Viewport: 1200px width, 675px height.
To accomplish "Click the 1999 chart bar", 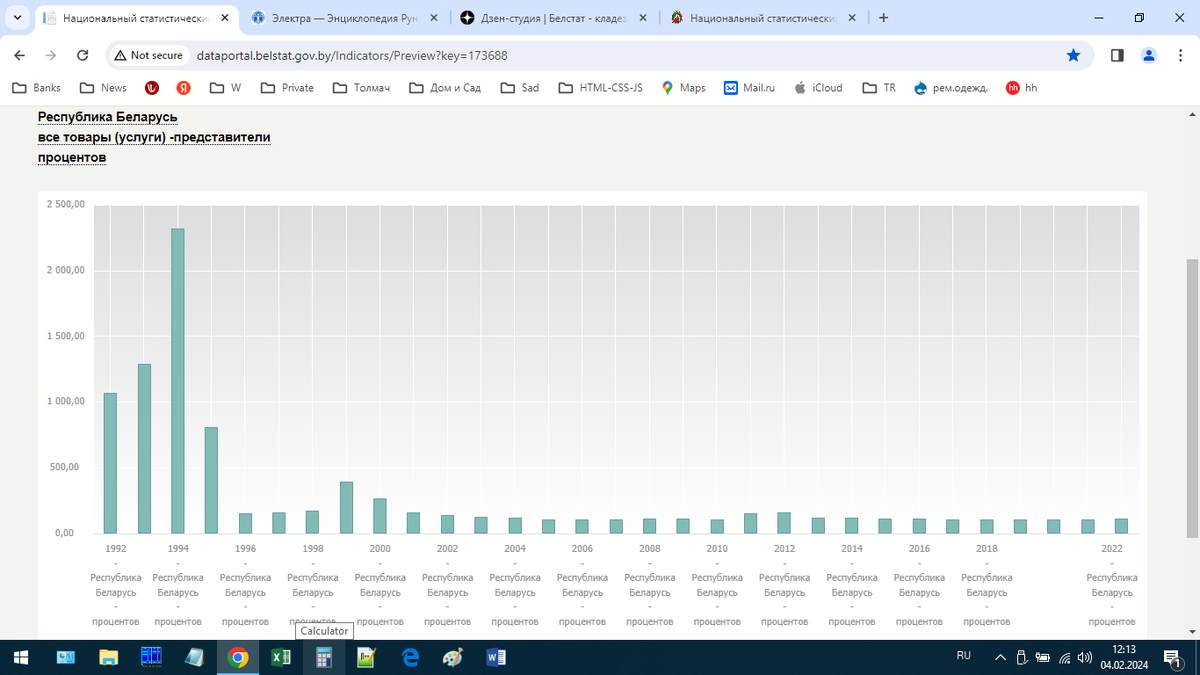I will (x=346, y=507).
